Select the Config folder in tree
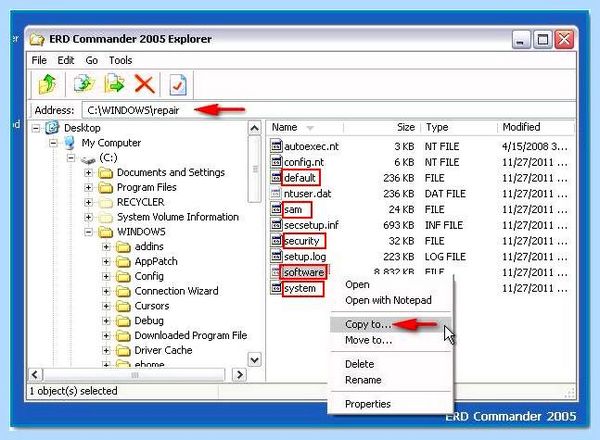 coord(149,276)
